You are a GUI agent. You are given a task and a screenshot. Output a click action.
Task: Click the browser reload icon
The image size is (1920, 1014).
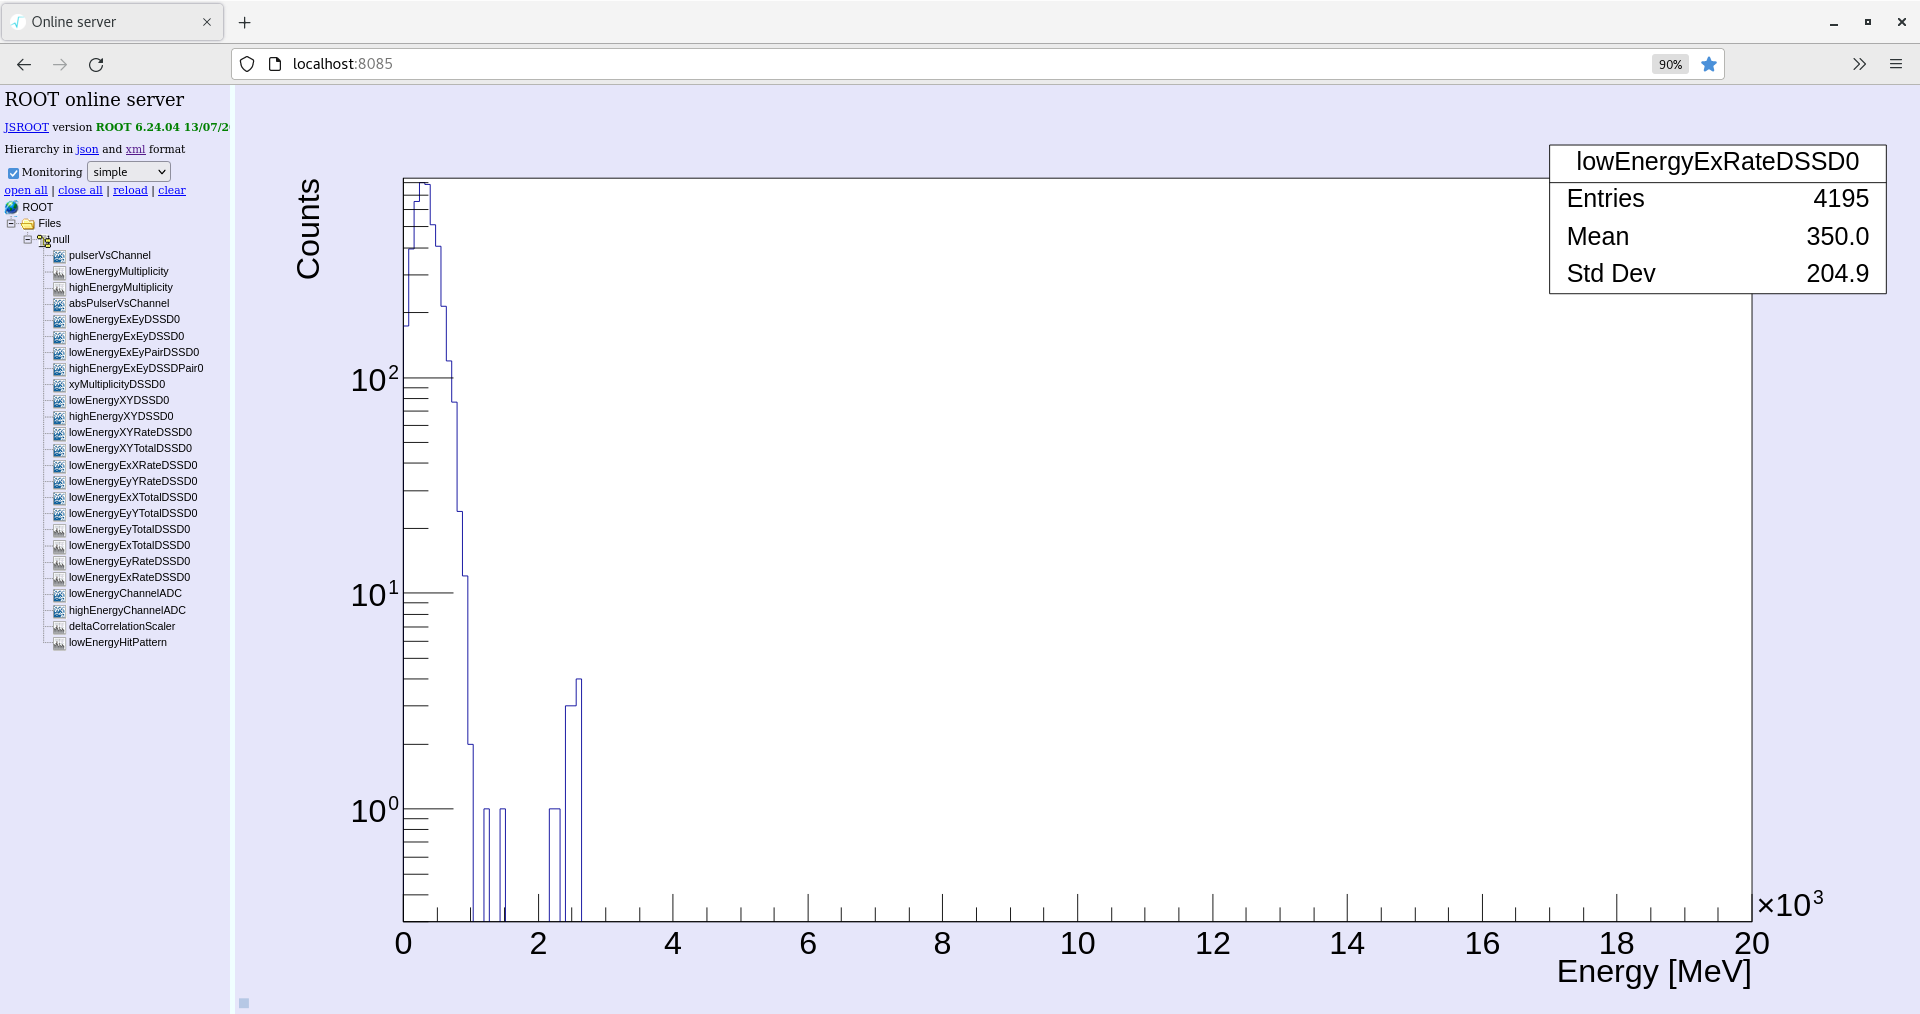pyautogui.click(x=96, y=64)
